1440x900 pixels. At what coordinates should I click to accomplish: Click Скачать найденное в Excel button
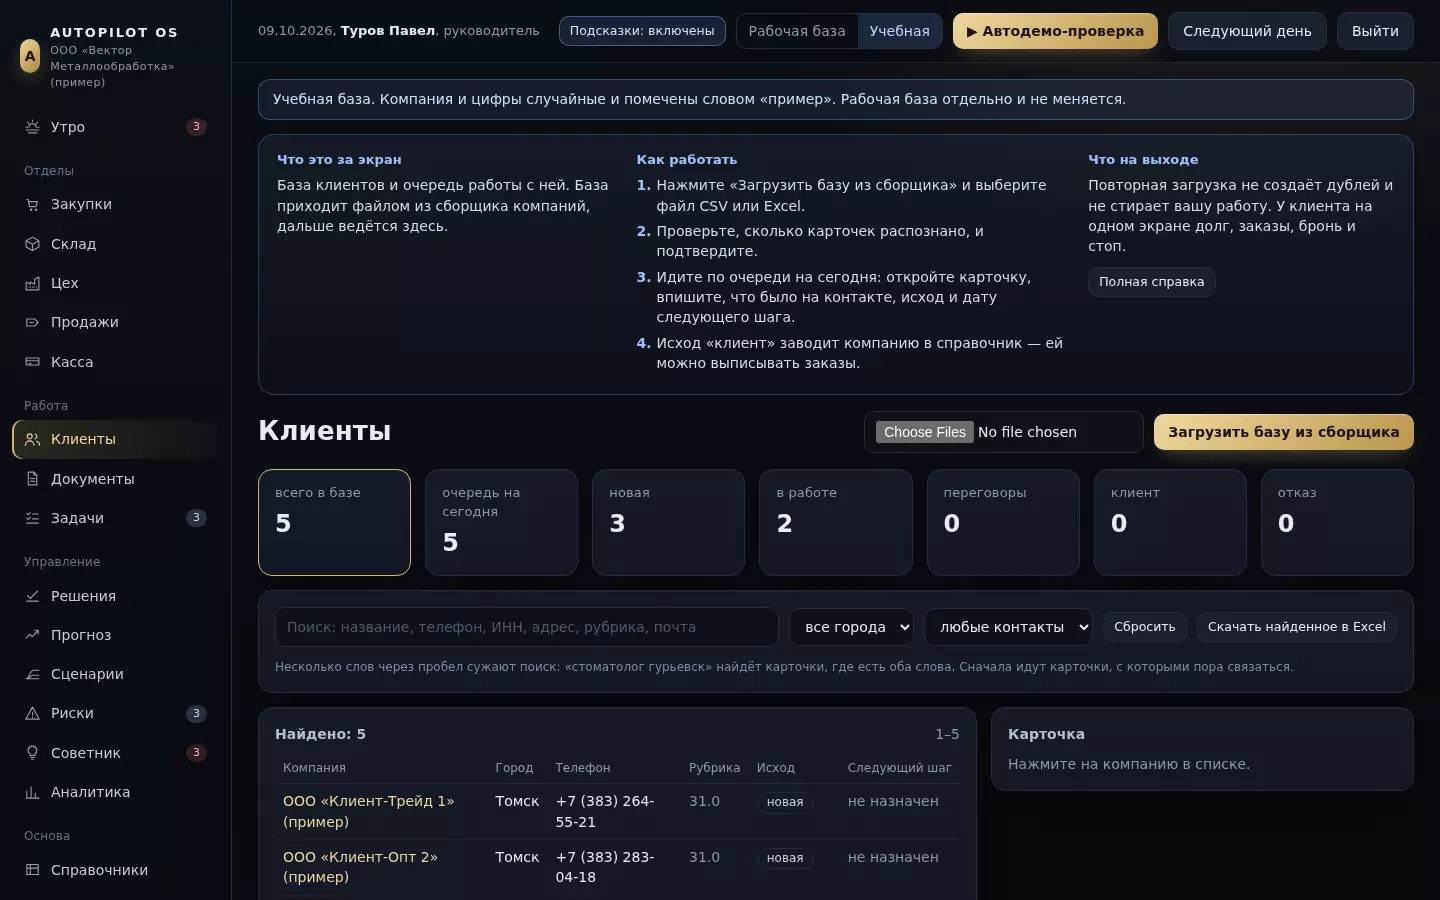pyautogui.click(x=1297, y=627)
